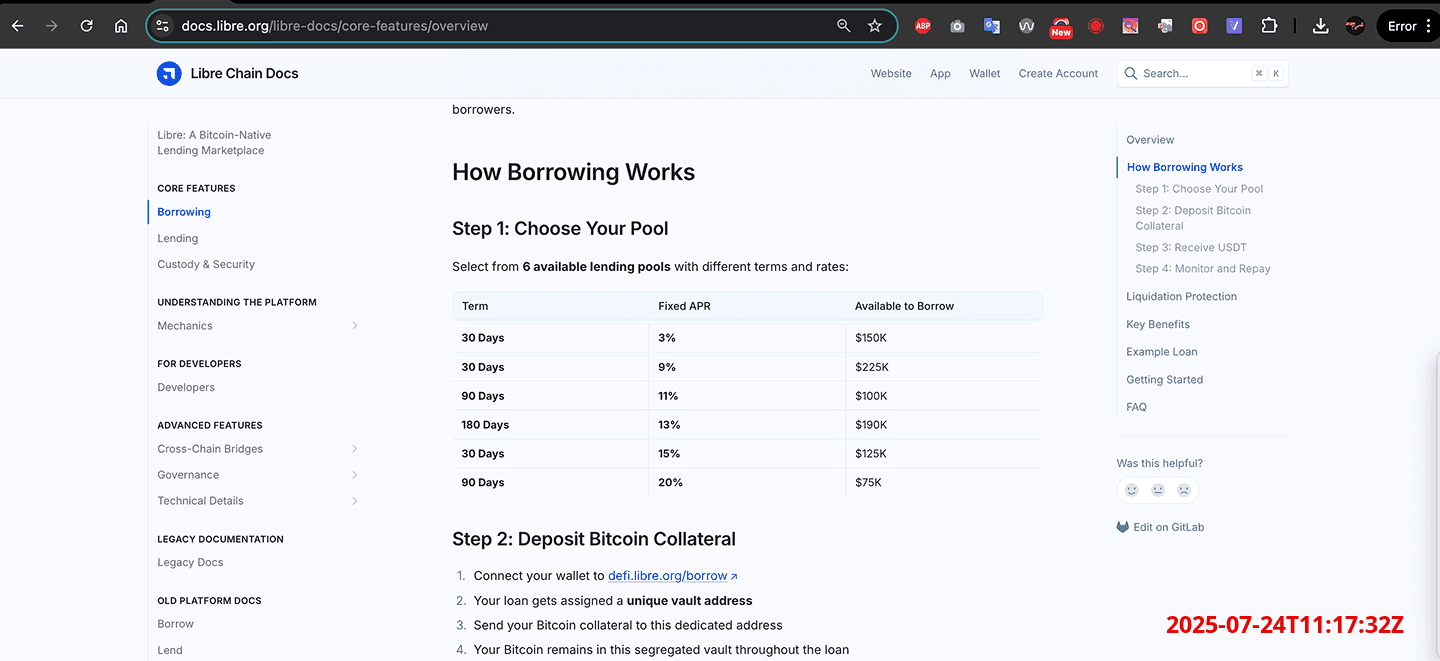
Task: Click the browser home icon
Action: coord(121,26)
